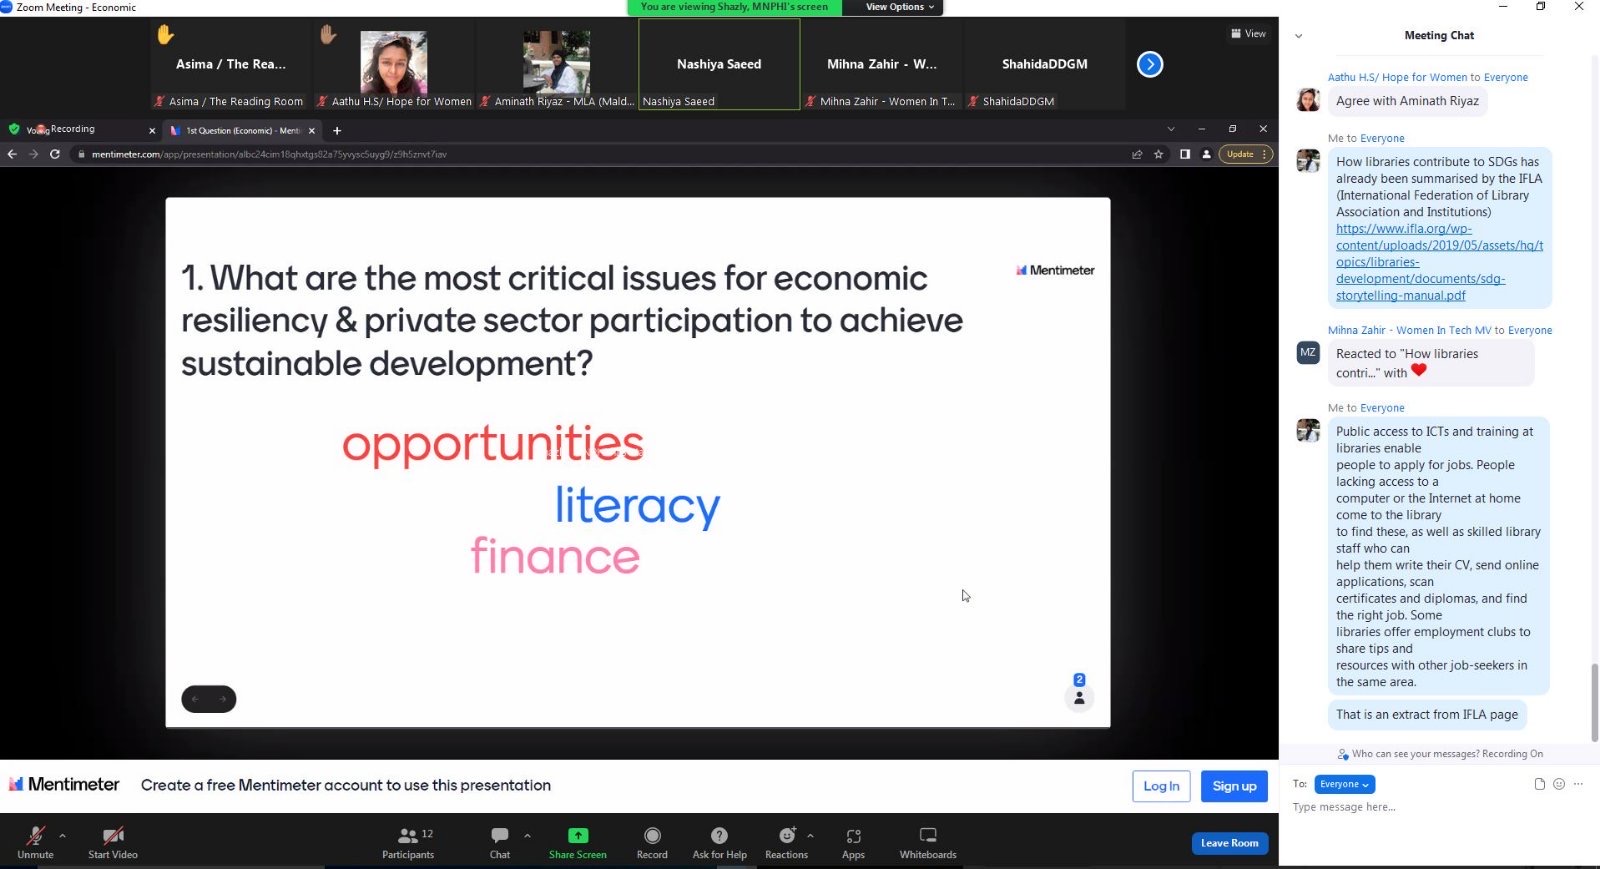This screenshot has width=1600, height=869.
Task: Click the green Share Screen icon
Action: 578,836
